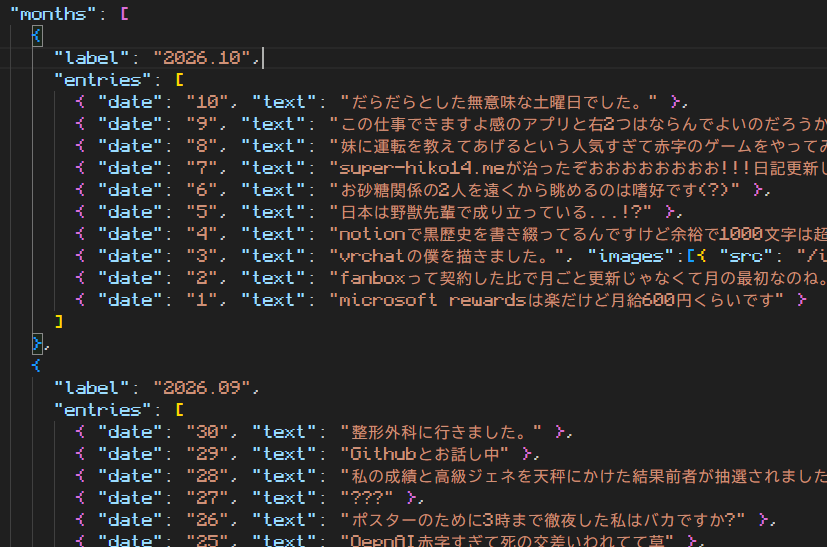Click the OpenAI entry text for date 25
The image size is (827, 547).
pyautogui.click(x=507, y=541)
